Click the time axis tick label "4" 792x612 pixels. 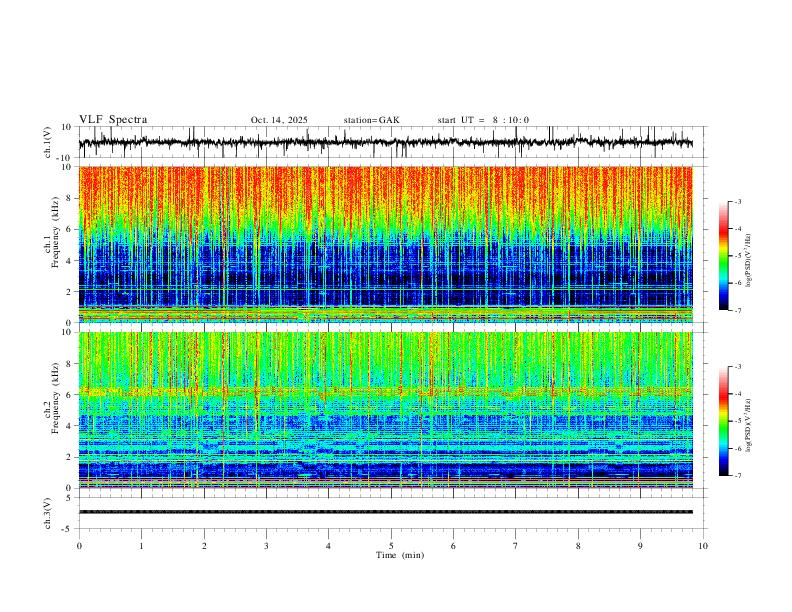[328, 546]
